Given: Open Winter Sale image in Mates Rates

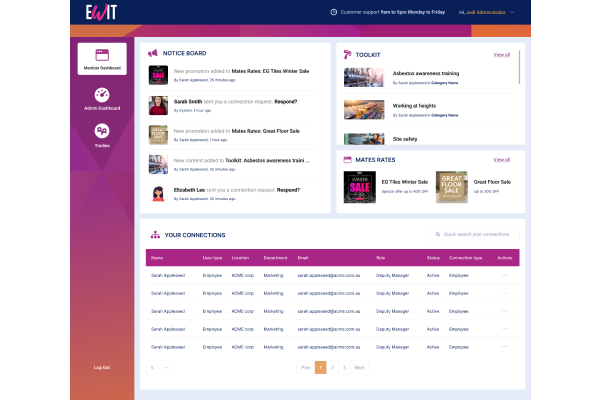Looking at the screenshot, I should 360,187.
